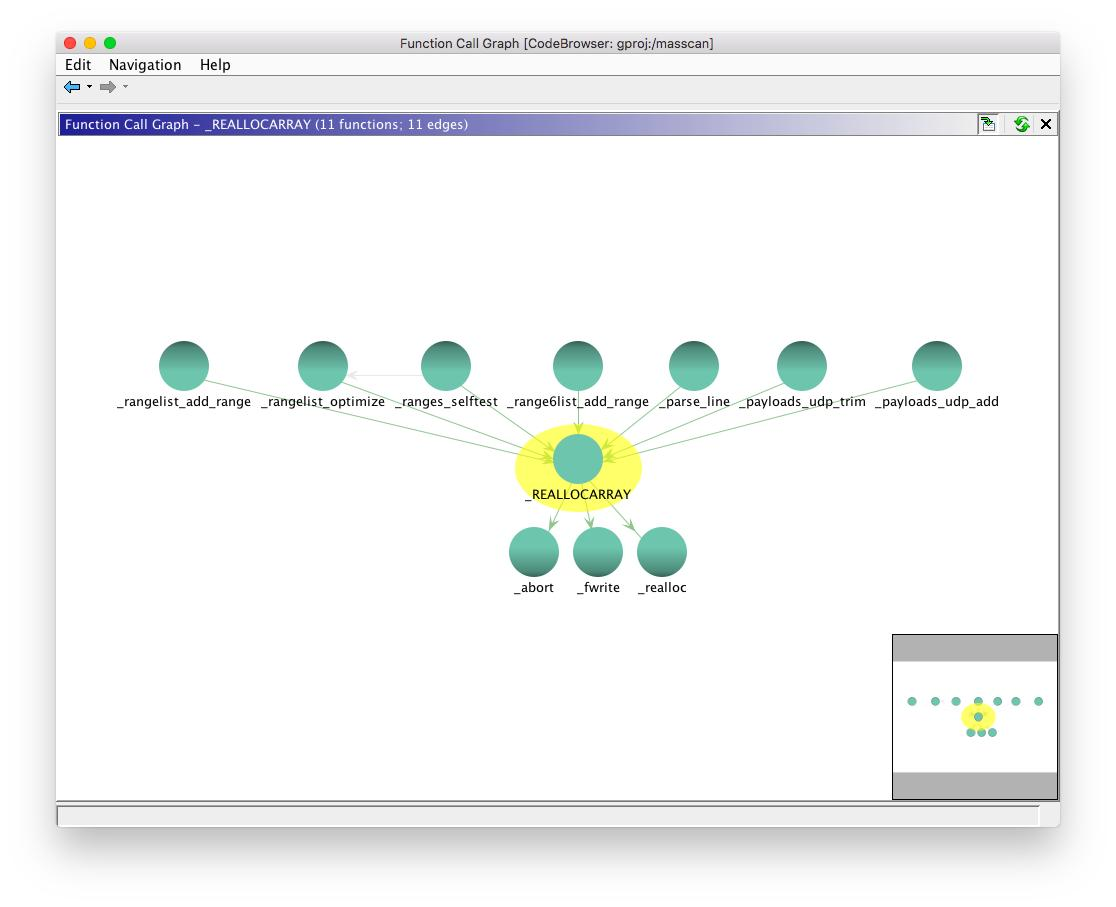Open the Navigation menu
1116x907 pixels.
145,64
